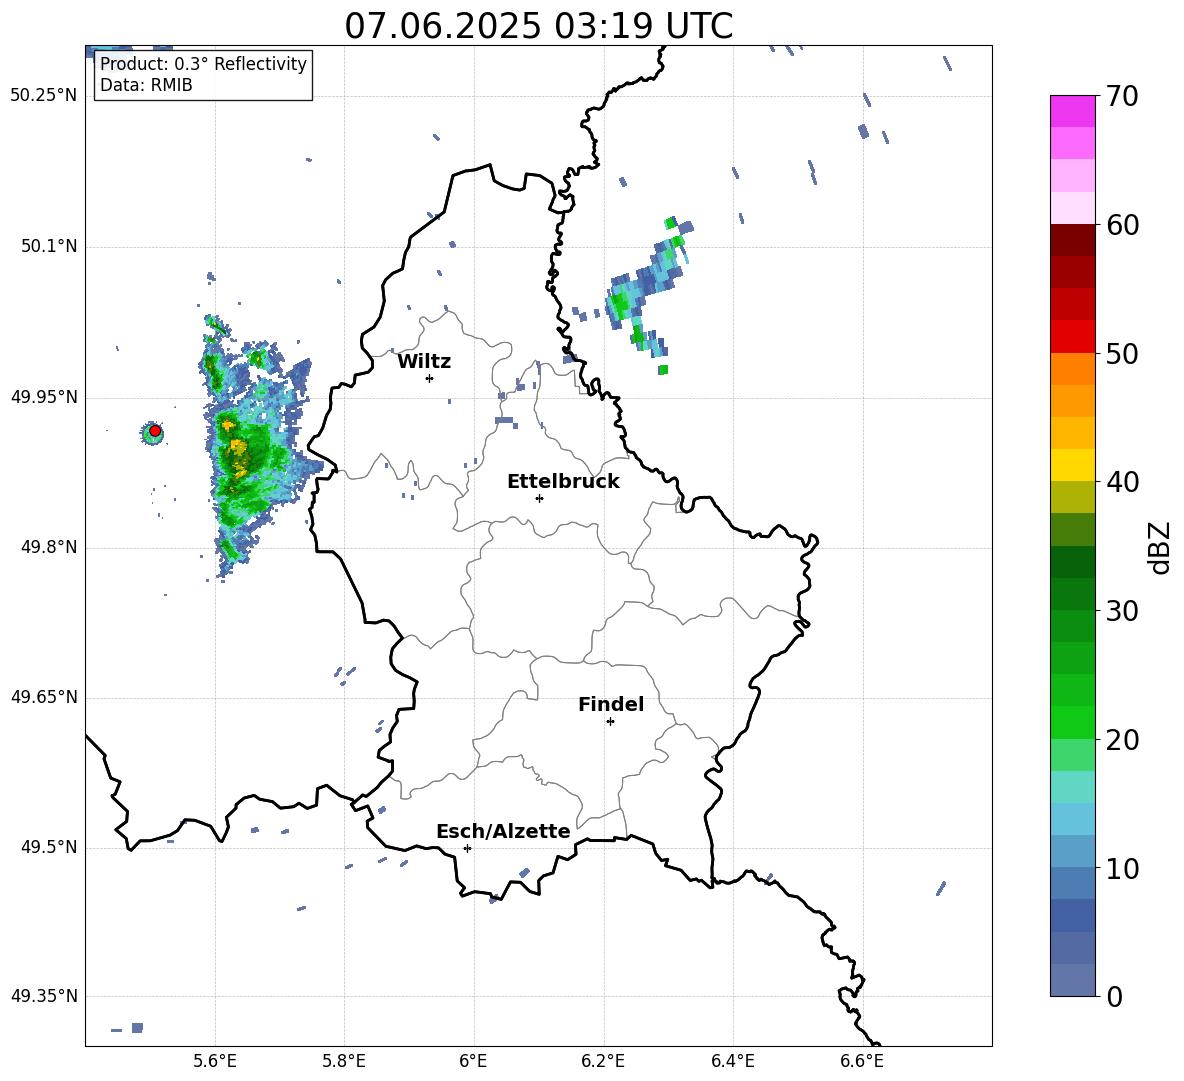The height and width of the screenshot is (1081, 1184).
Task: Pick the bright red swatch just above 50 dBZ
Action: coord(1072,337)
